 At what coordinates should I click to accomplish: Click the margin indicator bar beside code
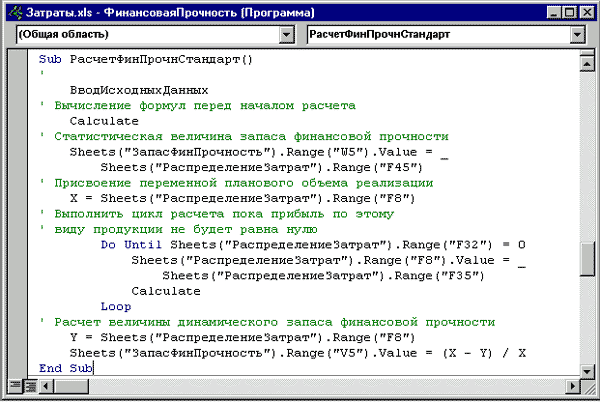pyautogui.click(x=17, y=212)
